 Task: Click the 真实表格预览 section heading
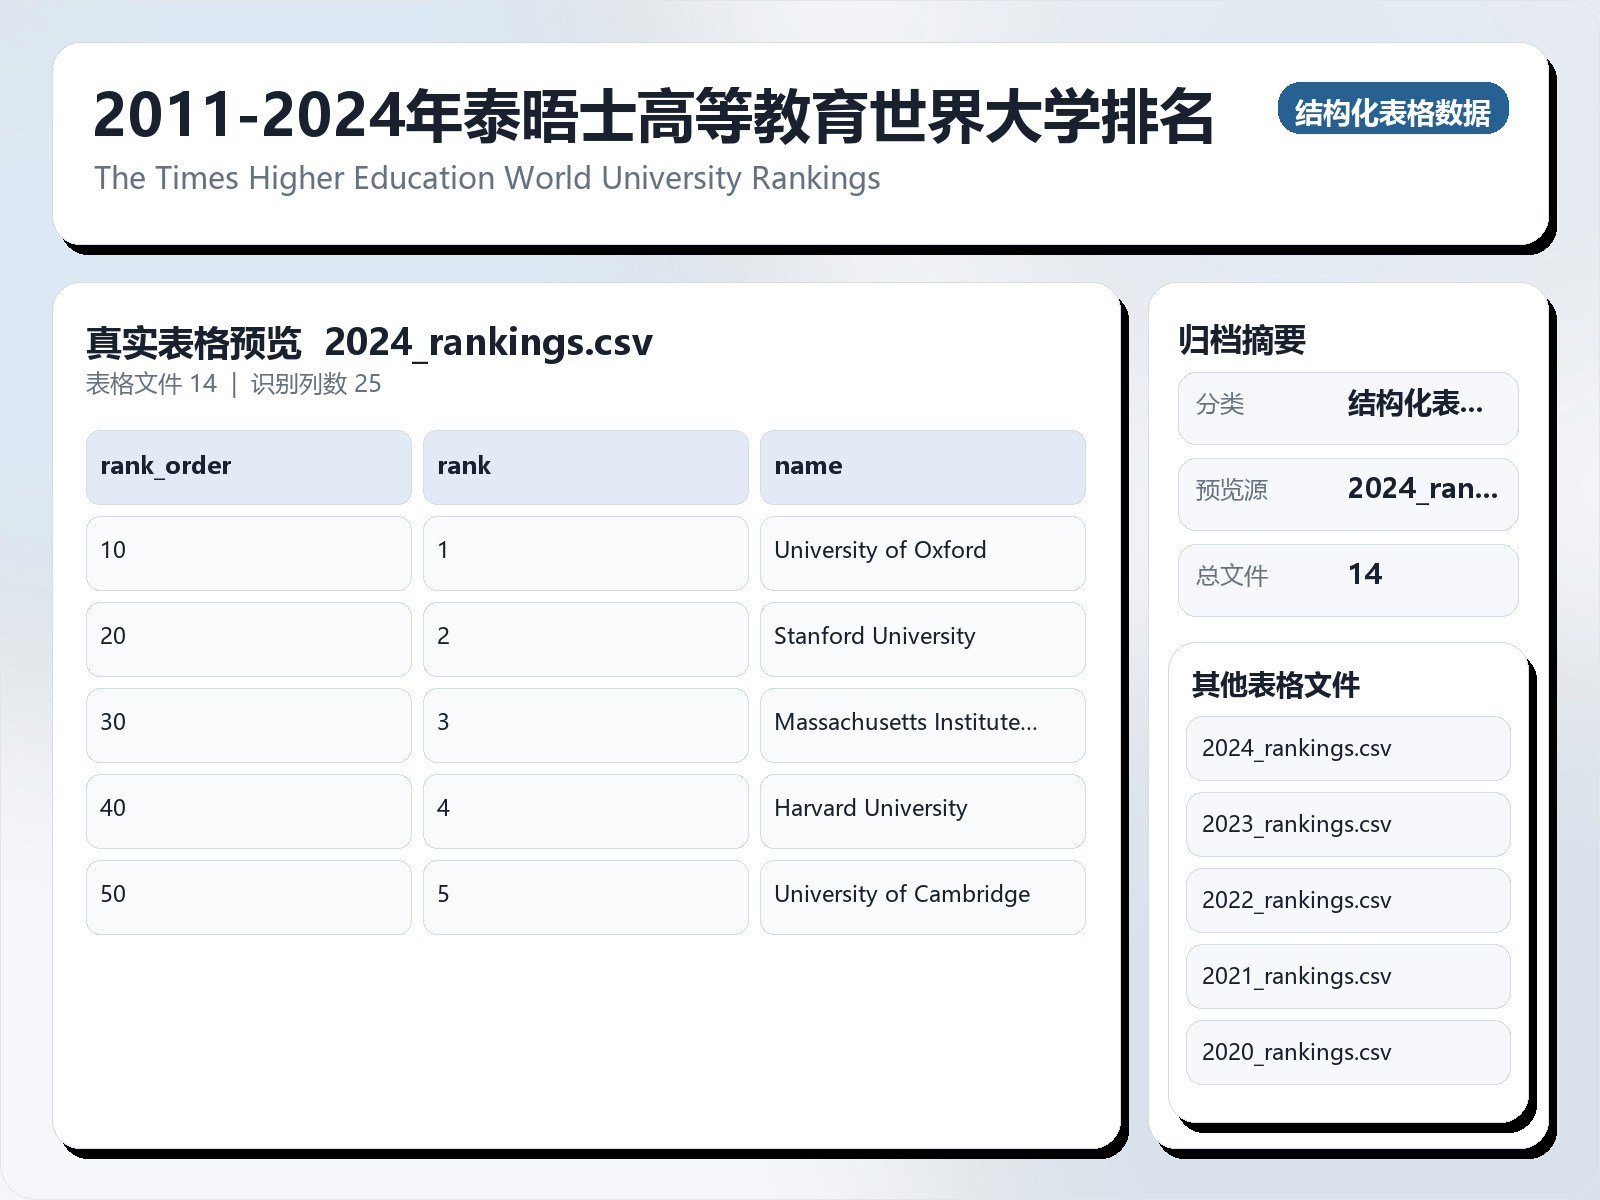[x=194, y=341]
